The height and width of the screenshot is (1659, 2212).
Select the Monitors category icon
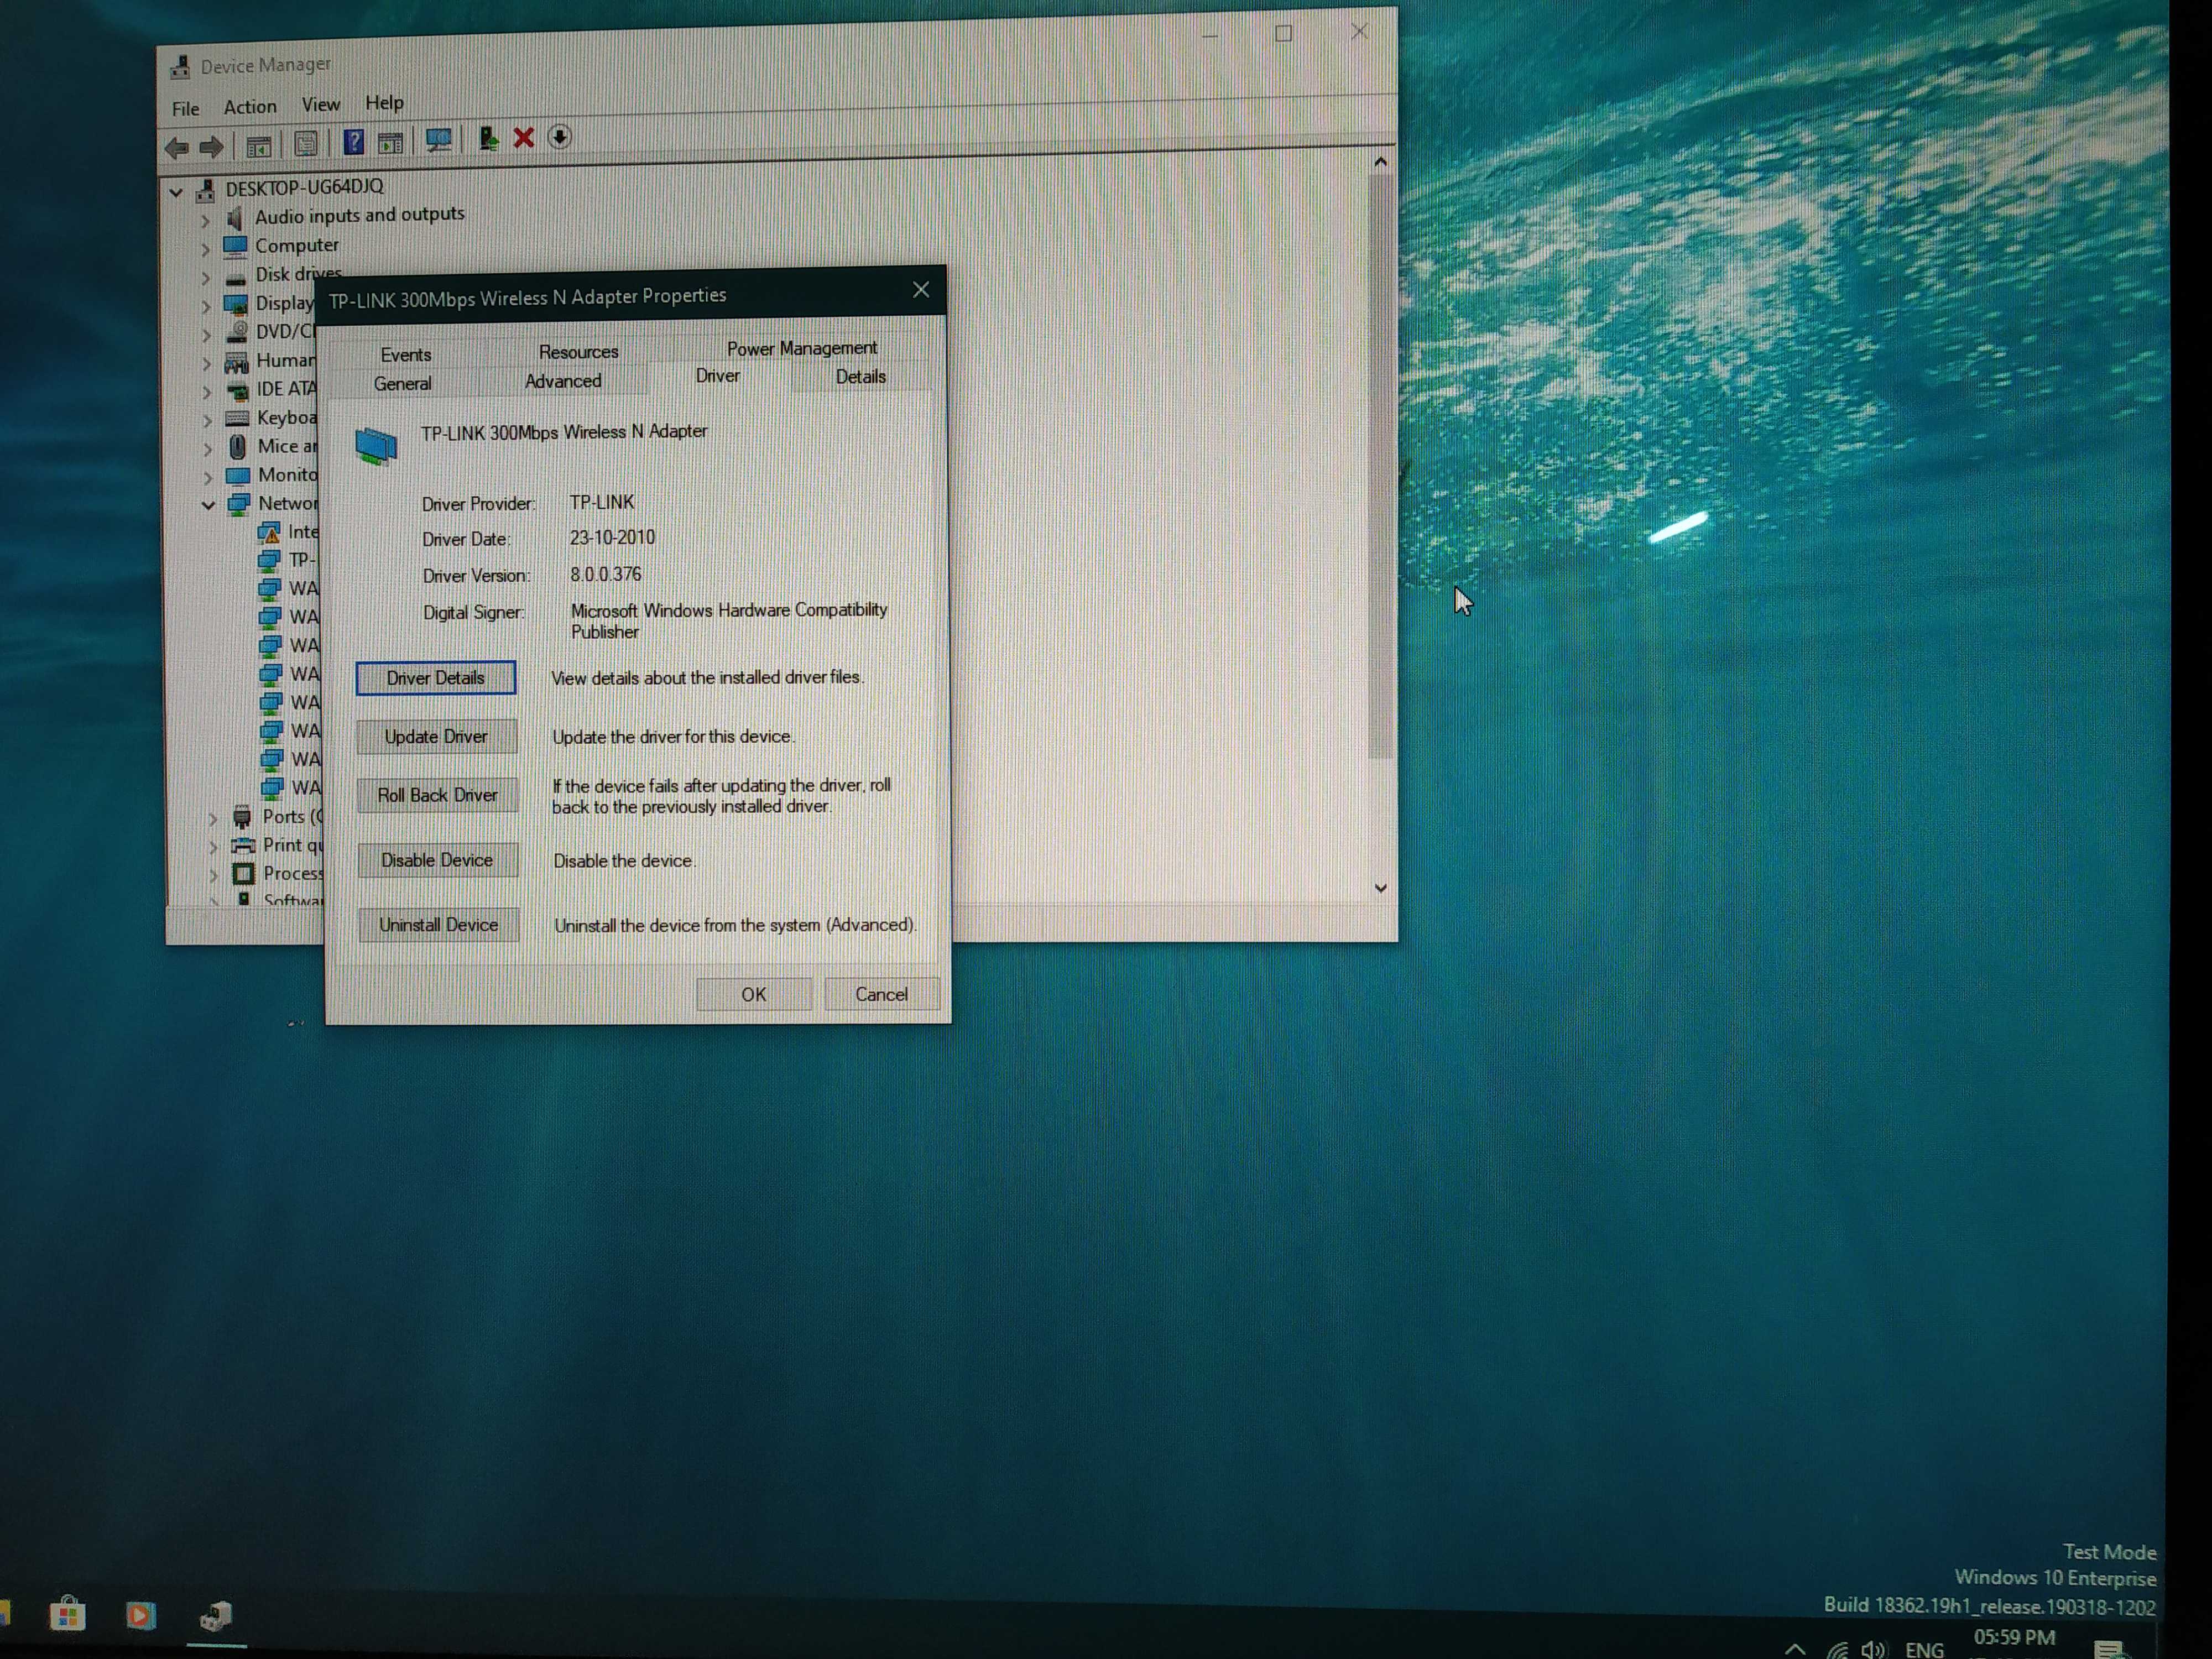(x=238, y=475)
